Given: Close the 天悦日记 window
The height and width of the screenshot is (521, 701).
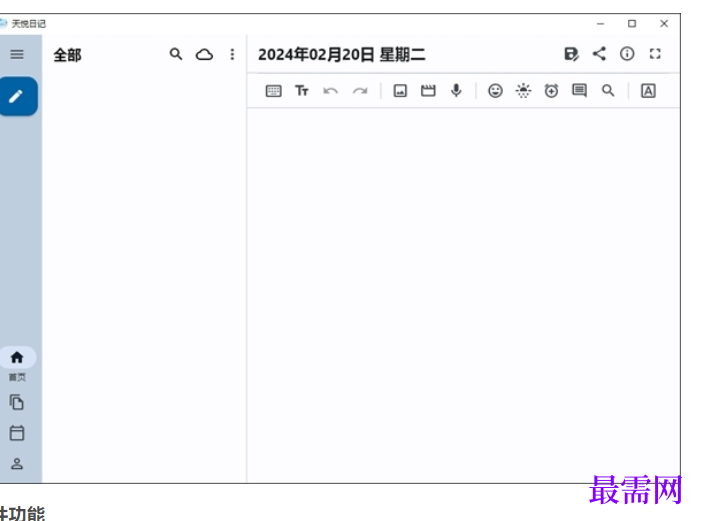Looking at the screenshot, I should pos(664,24).
